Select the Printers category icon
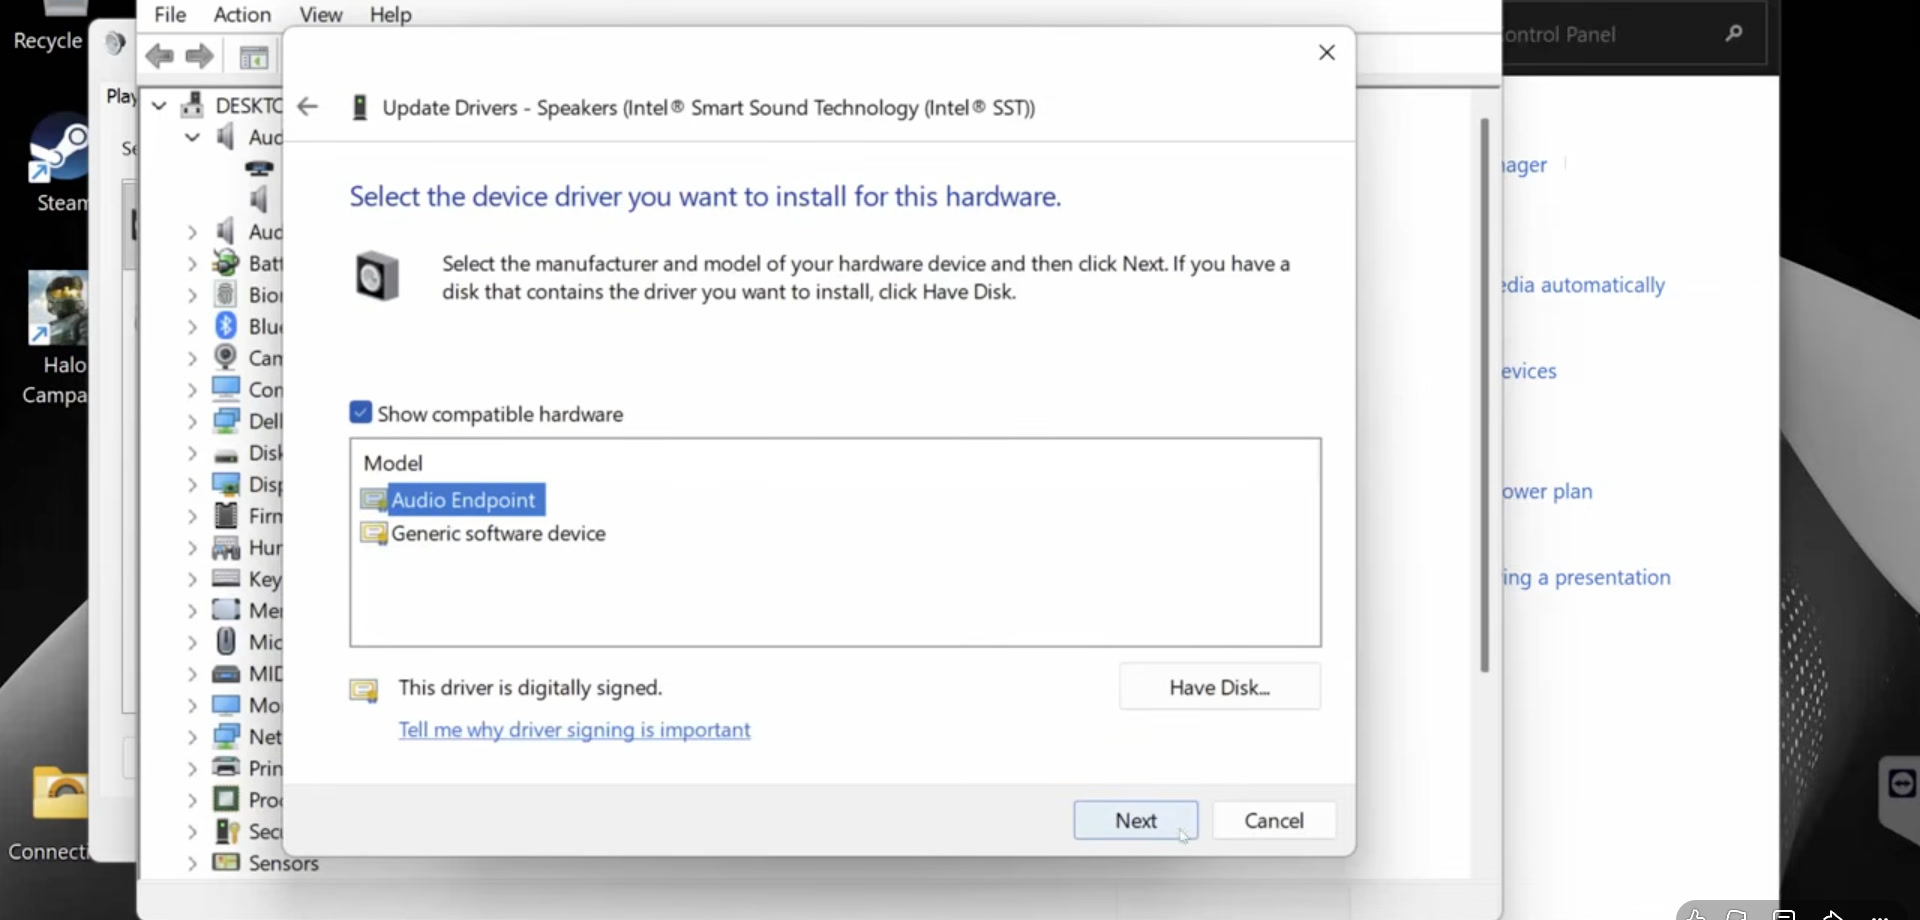Viewport: 1920px width, 920px height. pos(226,767)
